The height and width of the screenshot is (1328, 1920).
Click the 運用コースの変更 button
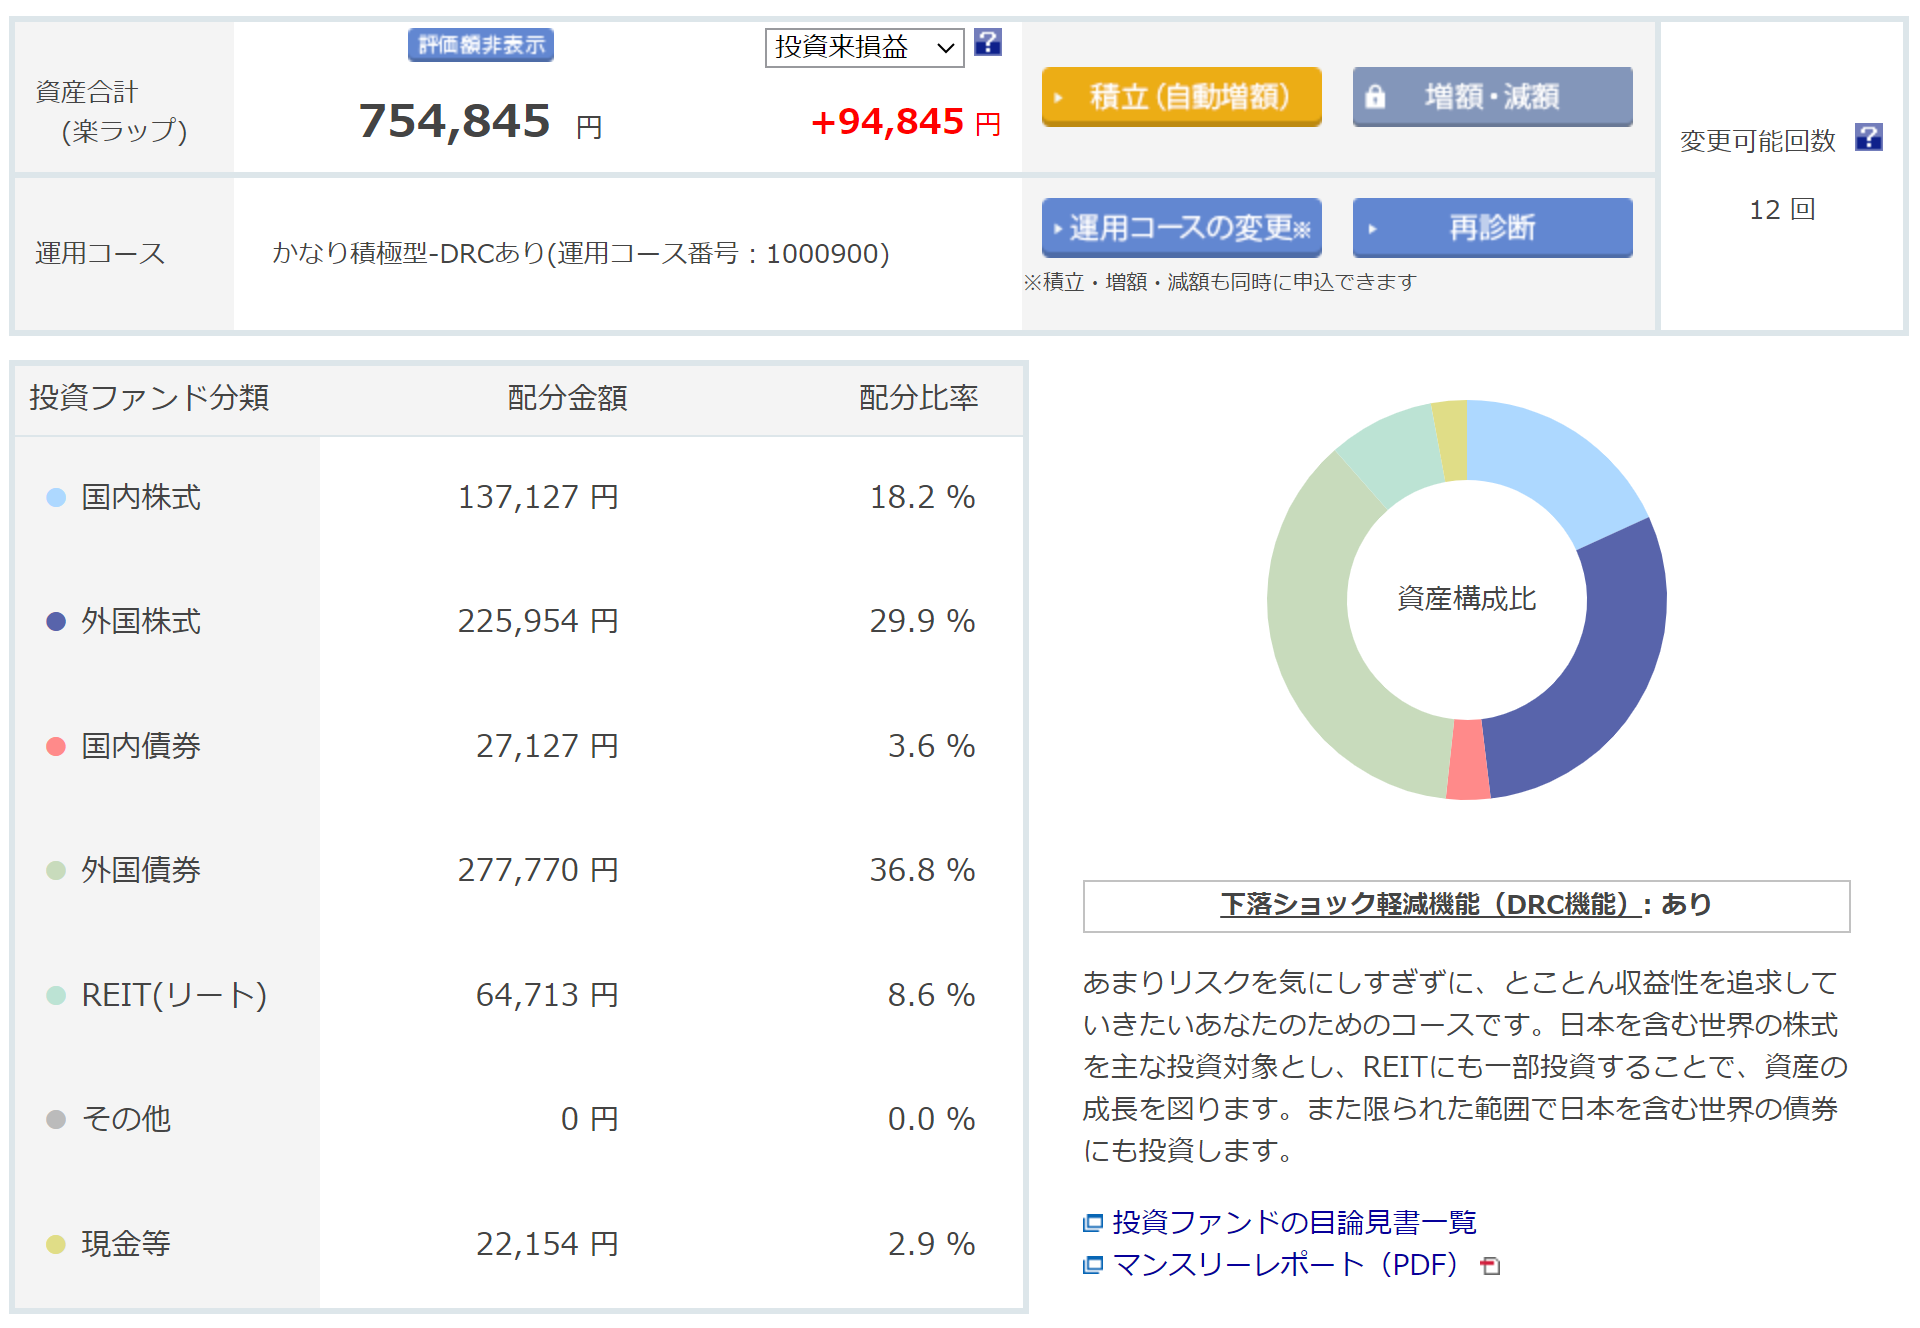pos(1181,228)
